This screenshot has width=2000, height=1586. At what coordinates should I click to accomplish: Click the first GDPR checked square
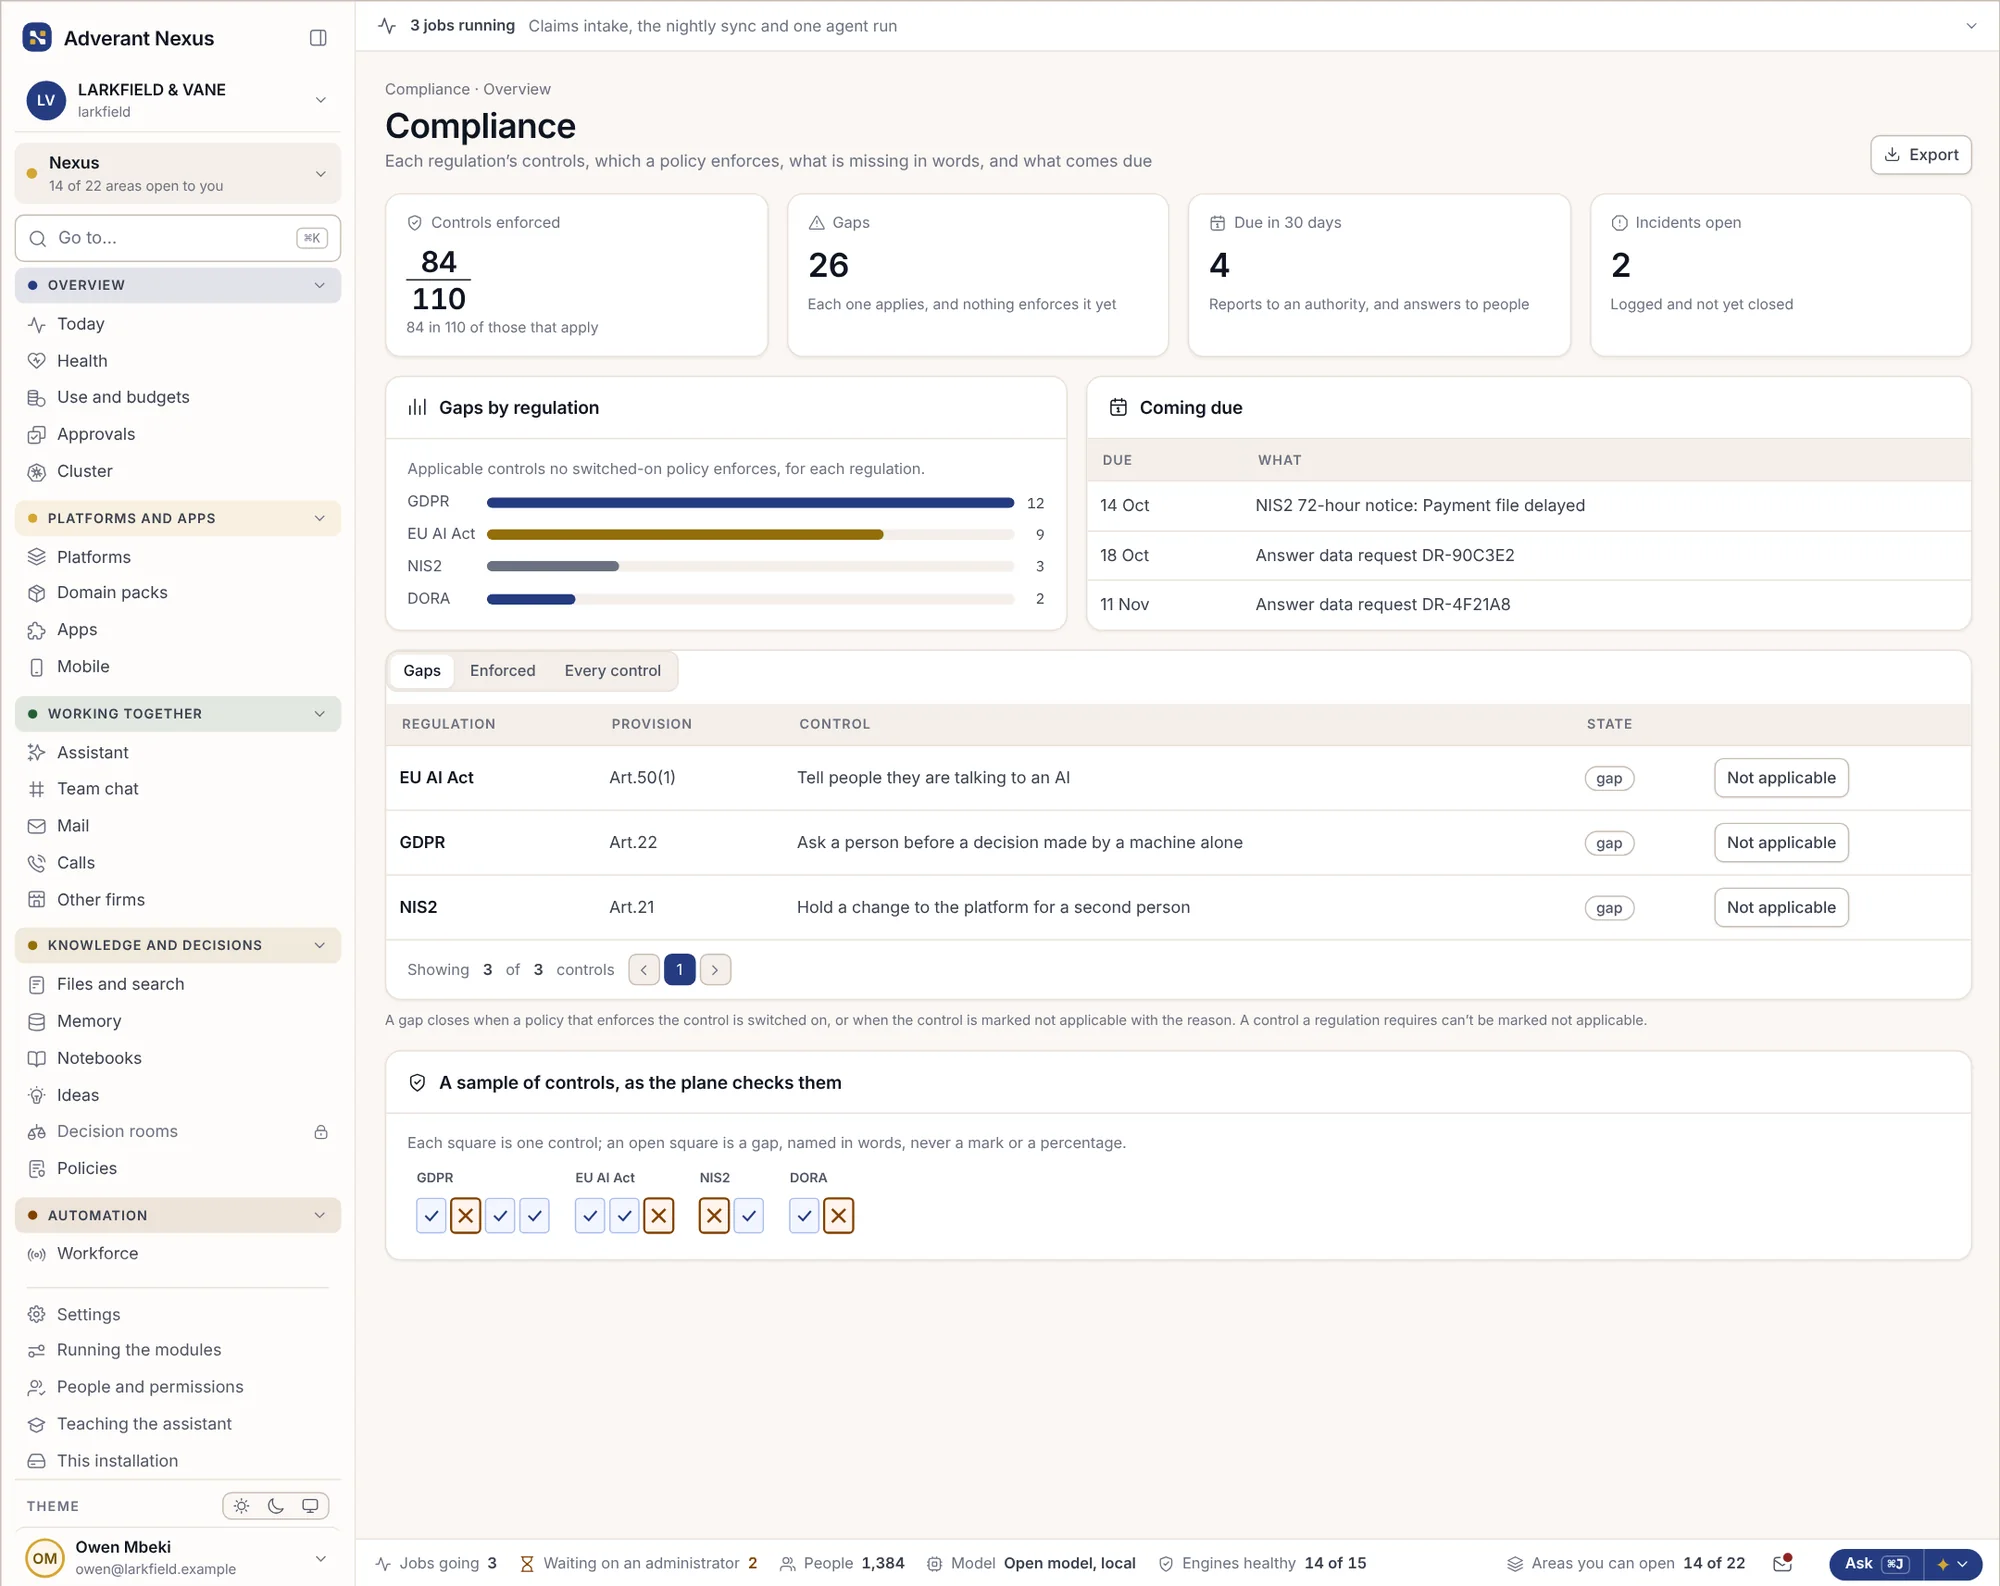click(x=431, y=1216)
